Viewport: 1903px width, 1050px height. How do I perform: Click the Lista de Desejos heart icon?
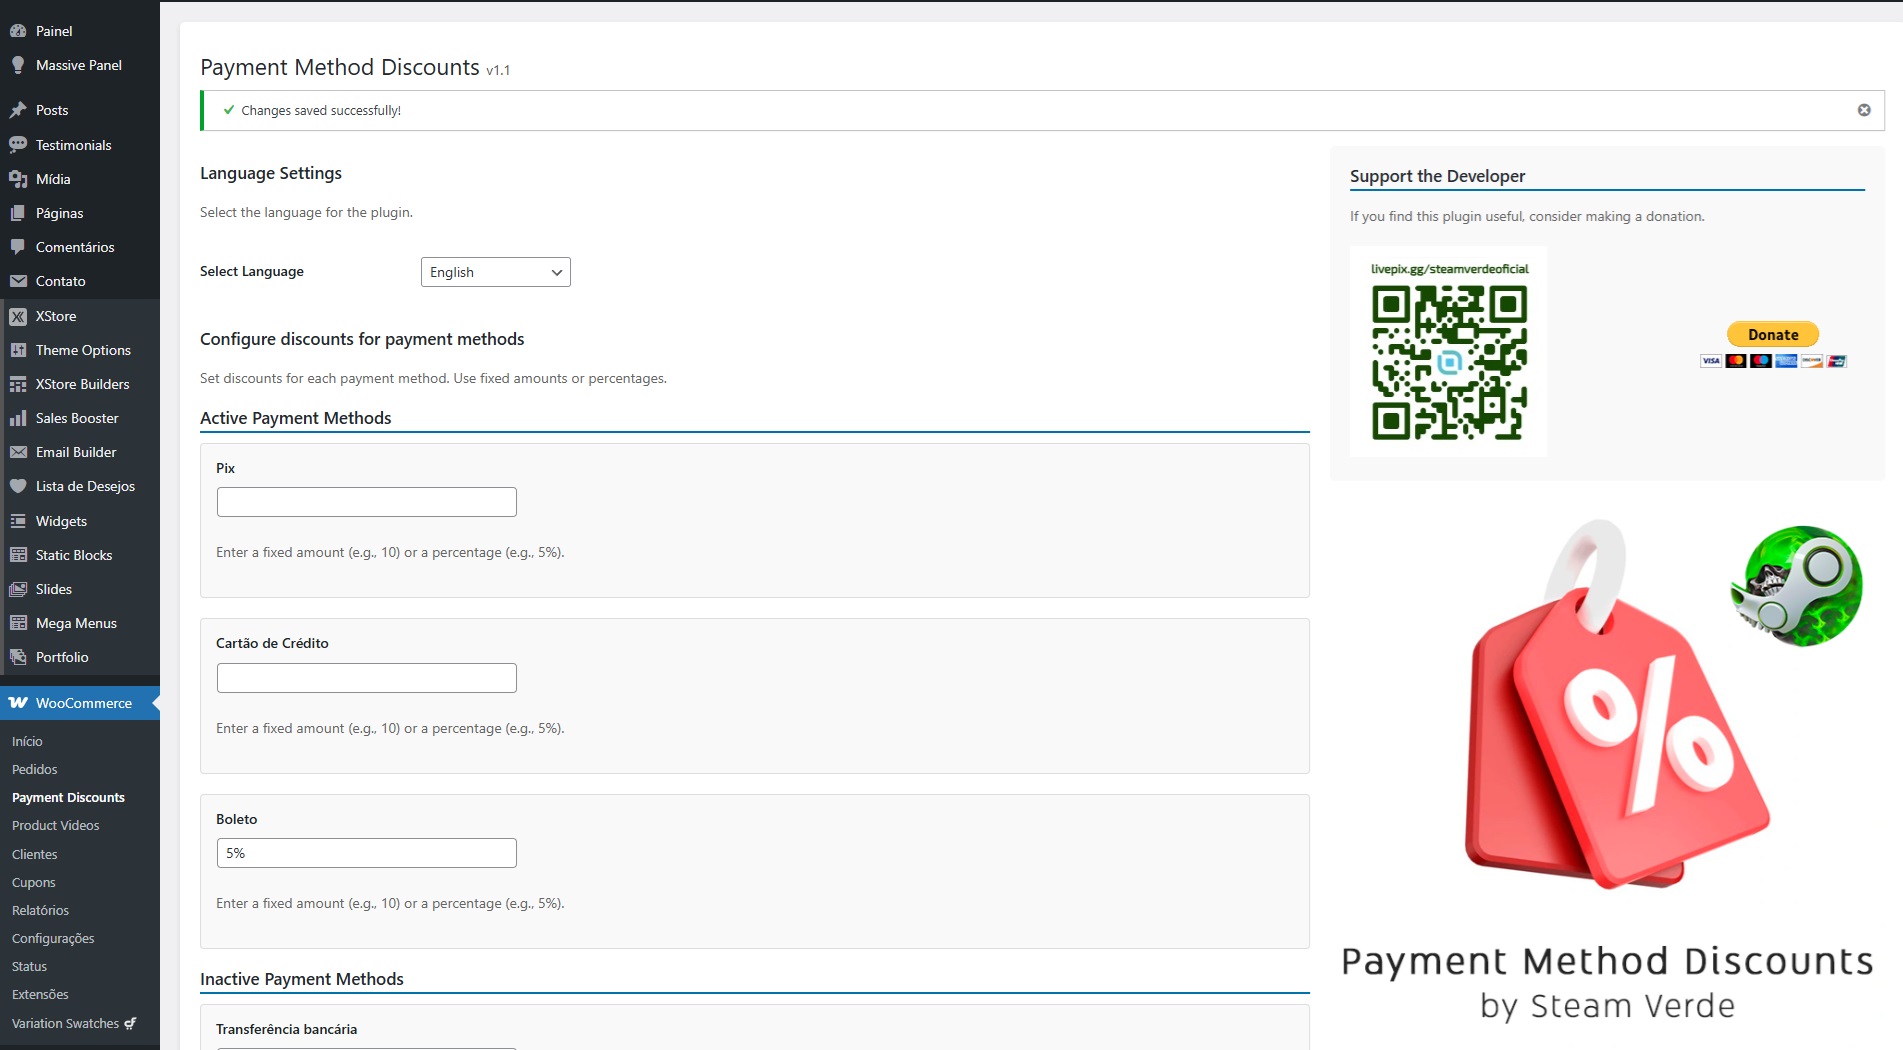tap(18, 486)
